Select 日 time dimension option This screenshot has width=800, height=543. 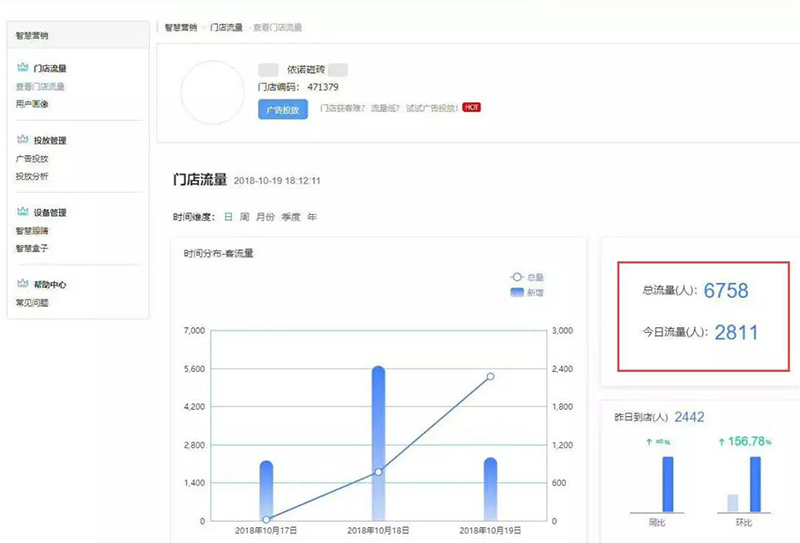point(228,217)
